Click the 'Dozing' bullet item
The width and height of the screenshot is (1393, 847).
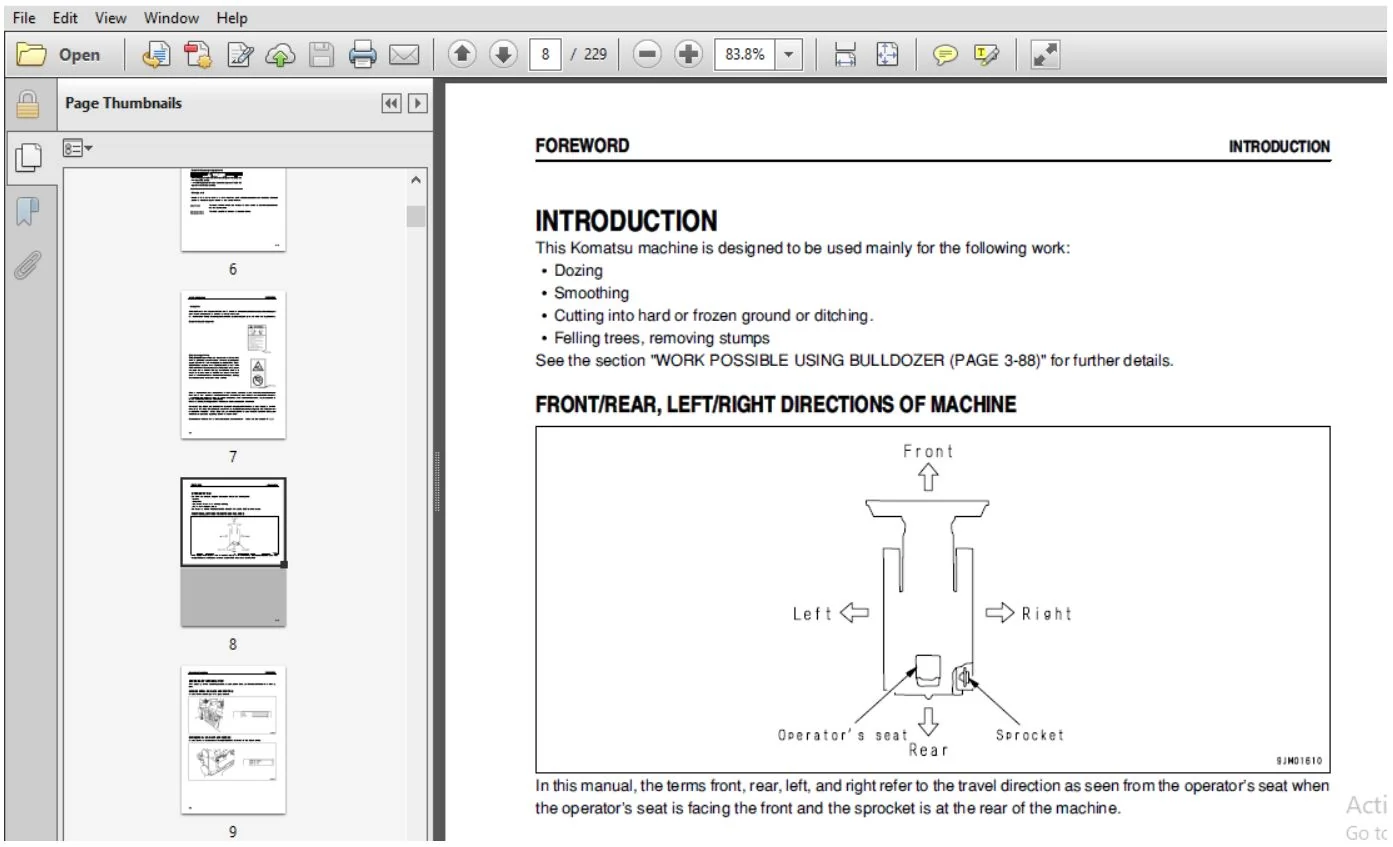(x=578, y=271)
